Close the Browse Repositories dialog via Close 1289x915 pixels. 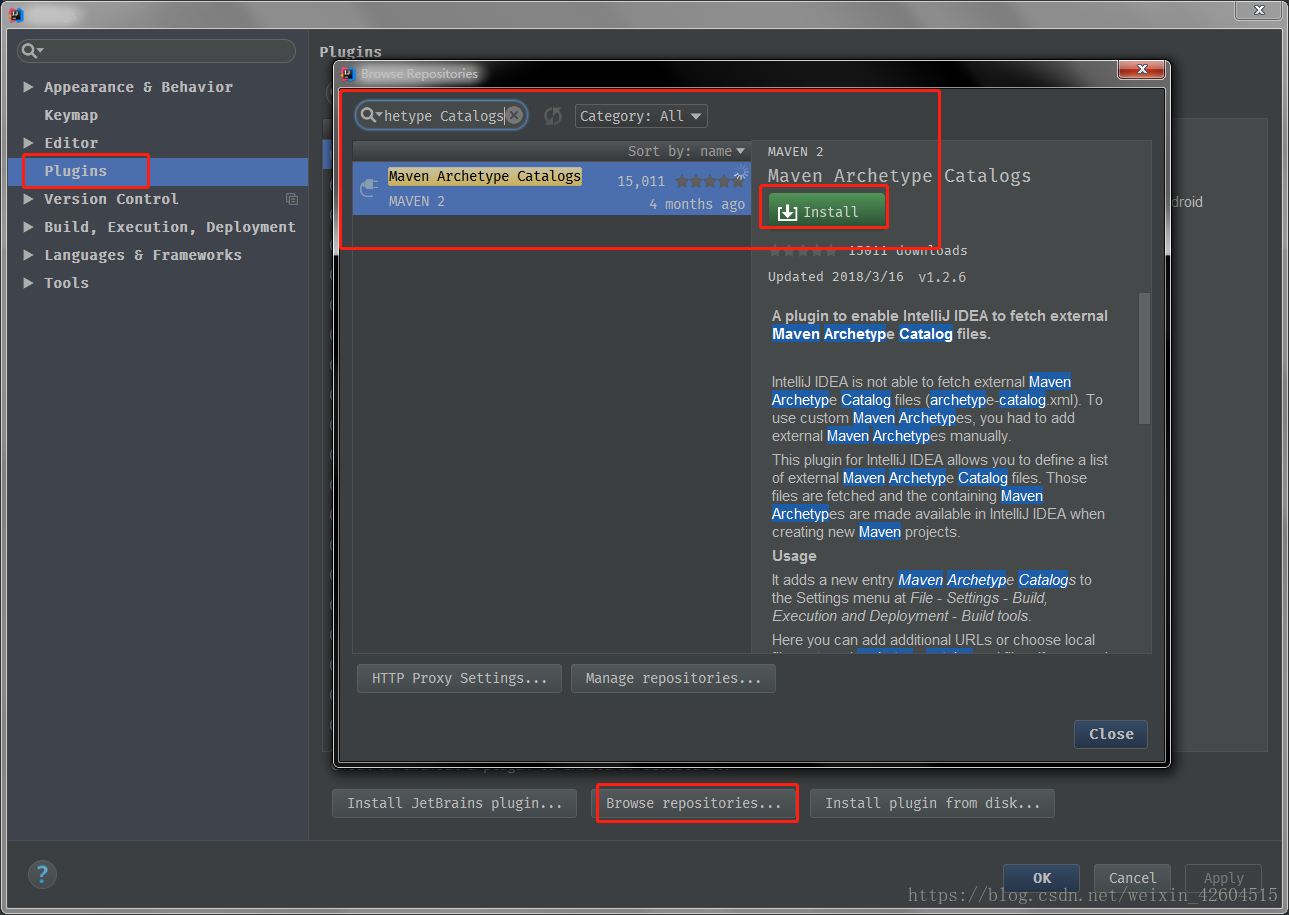1111,734
